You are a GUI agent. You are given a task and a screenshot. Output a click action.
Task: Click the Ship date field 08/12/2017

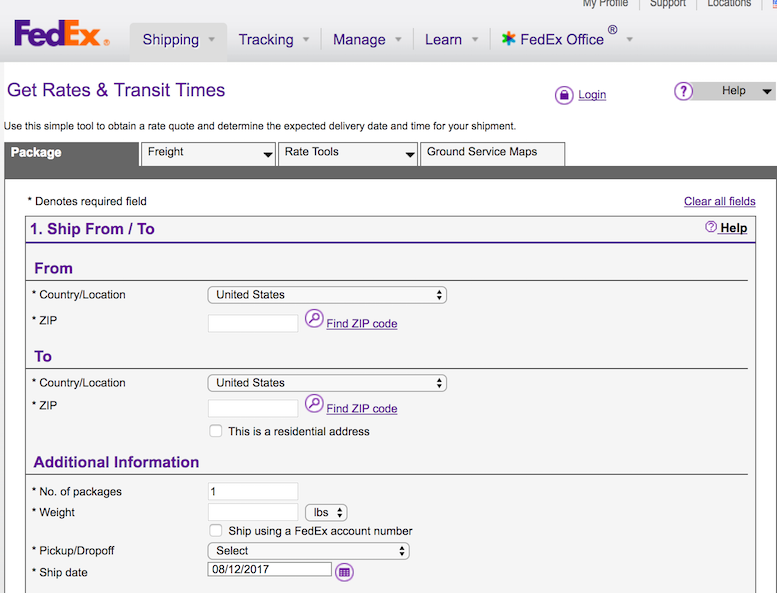click(x=270, y=569)
